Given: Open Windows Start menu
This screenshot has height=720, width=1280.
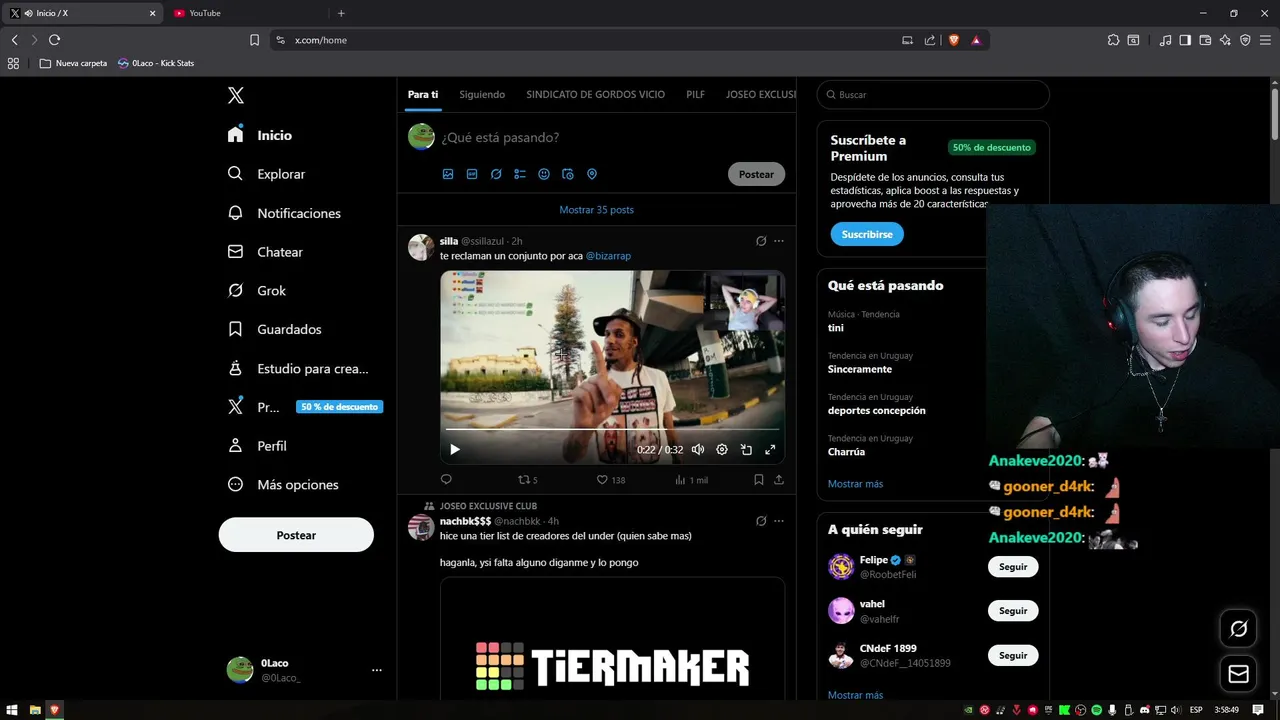Looking at the screenshot, I should pyautogui.click(x=11, y=710).
